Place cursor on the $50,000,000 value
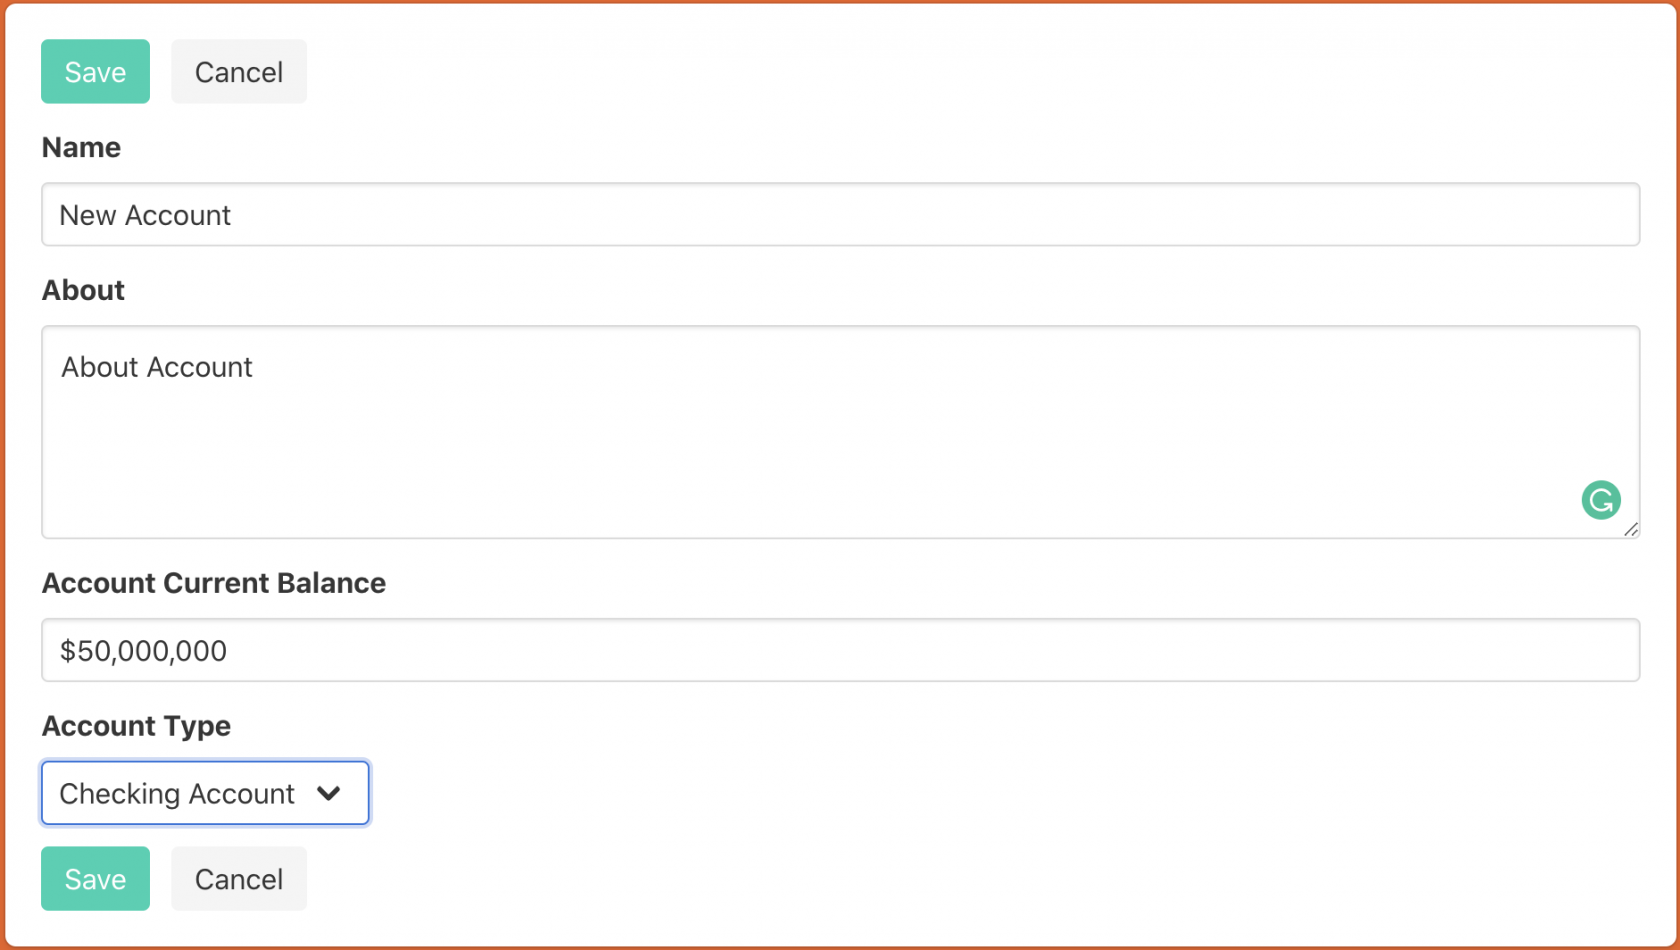 pos(143,652)
